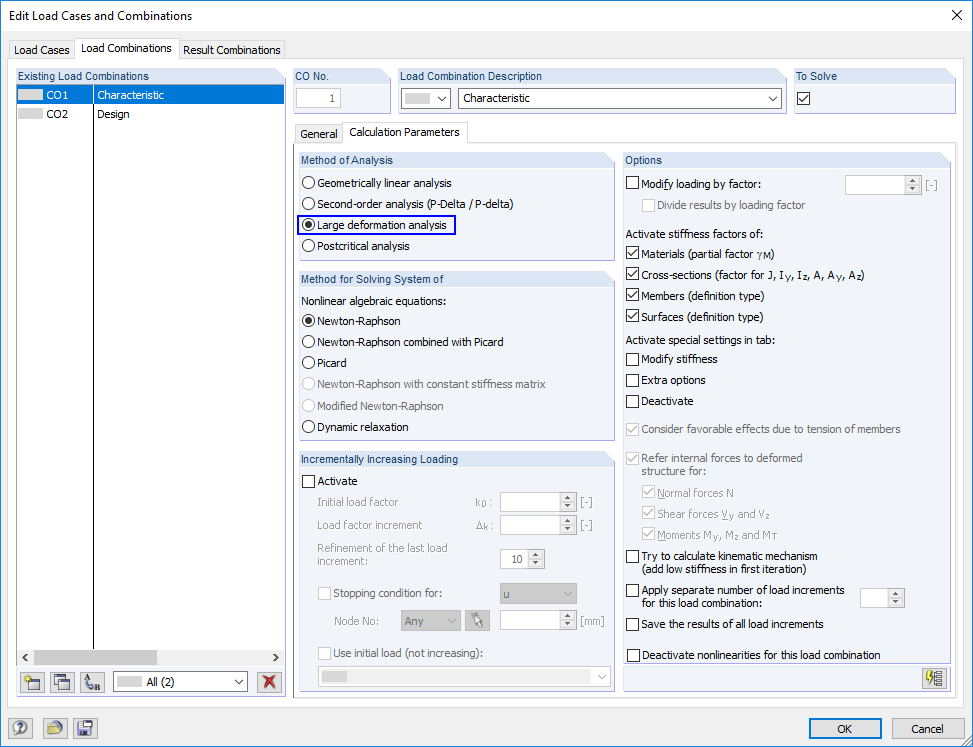Enable Try to calculate kinematic mechanism
973x747 pixels.
[x=632, y=557]
